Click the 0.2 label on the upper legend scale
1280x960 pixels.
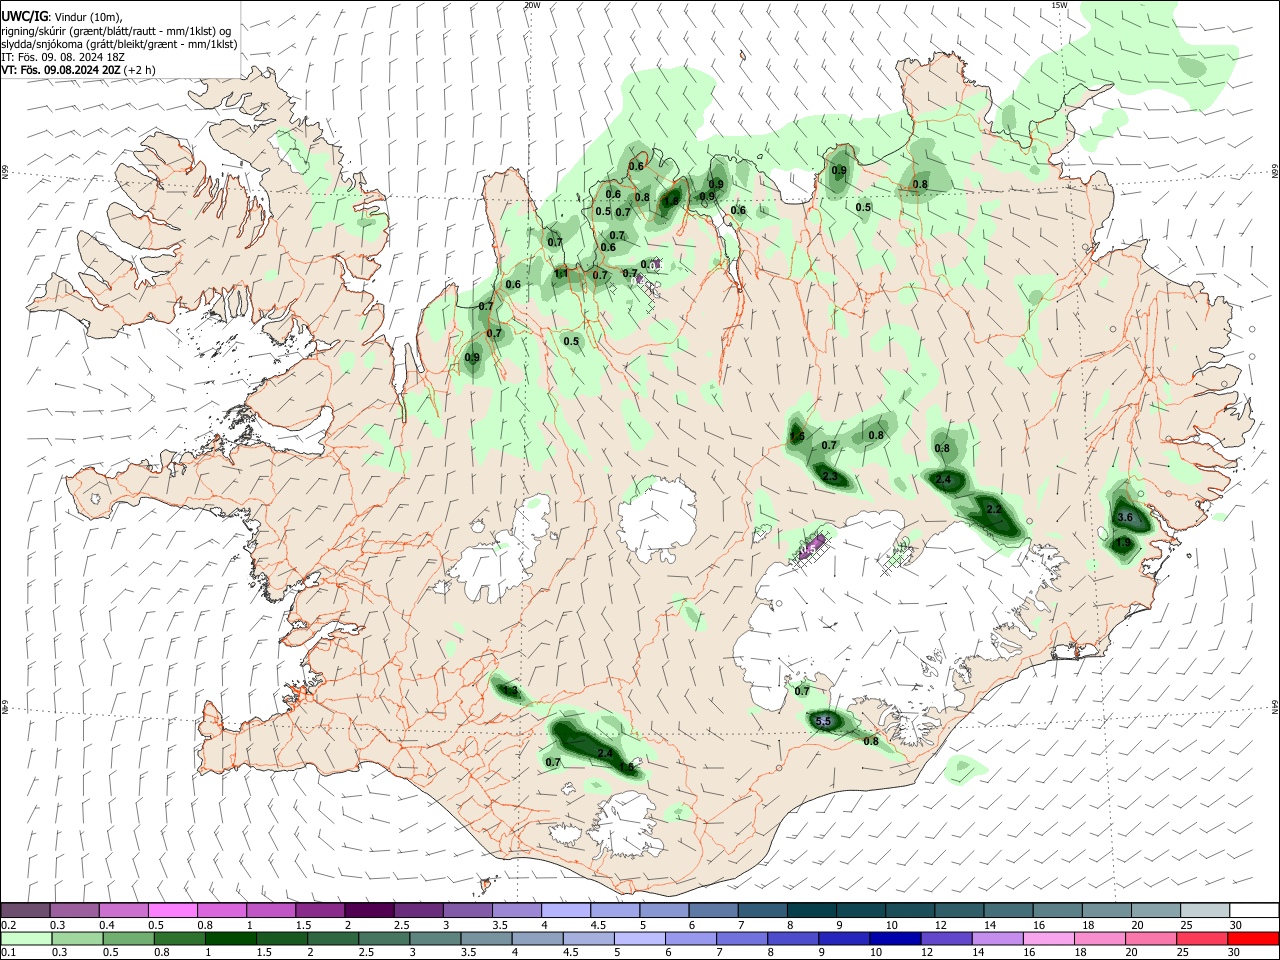(7, 925)
